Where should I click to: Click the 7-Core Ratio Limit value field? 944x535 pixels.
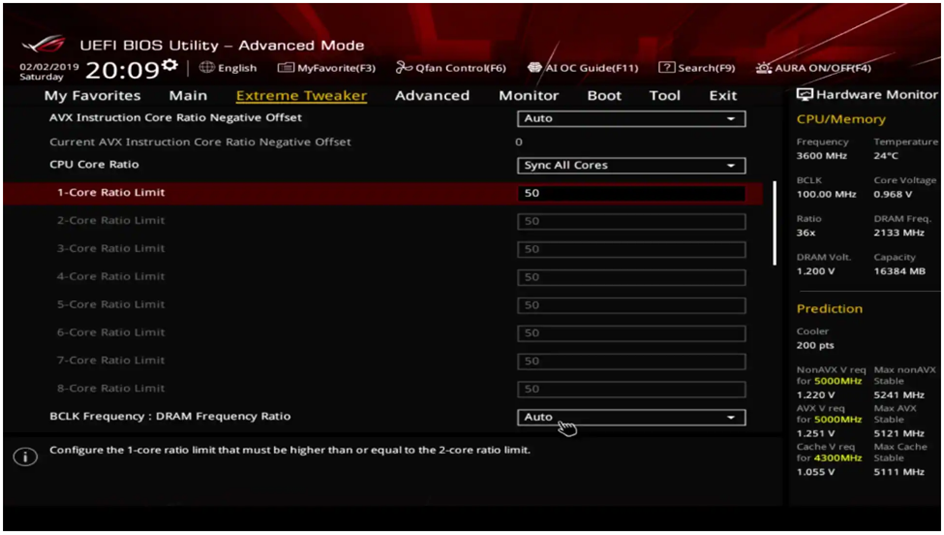coord(631,361)
